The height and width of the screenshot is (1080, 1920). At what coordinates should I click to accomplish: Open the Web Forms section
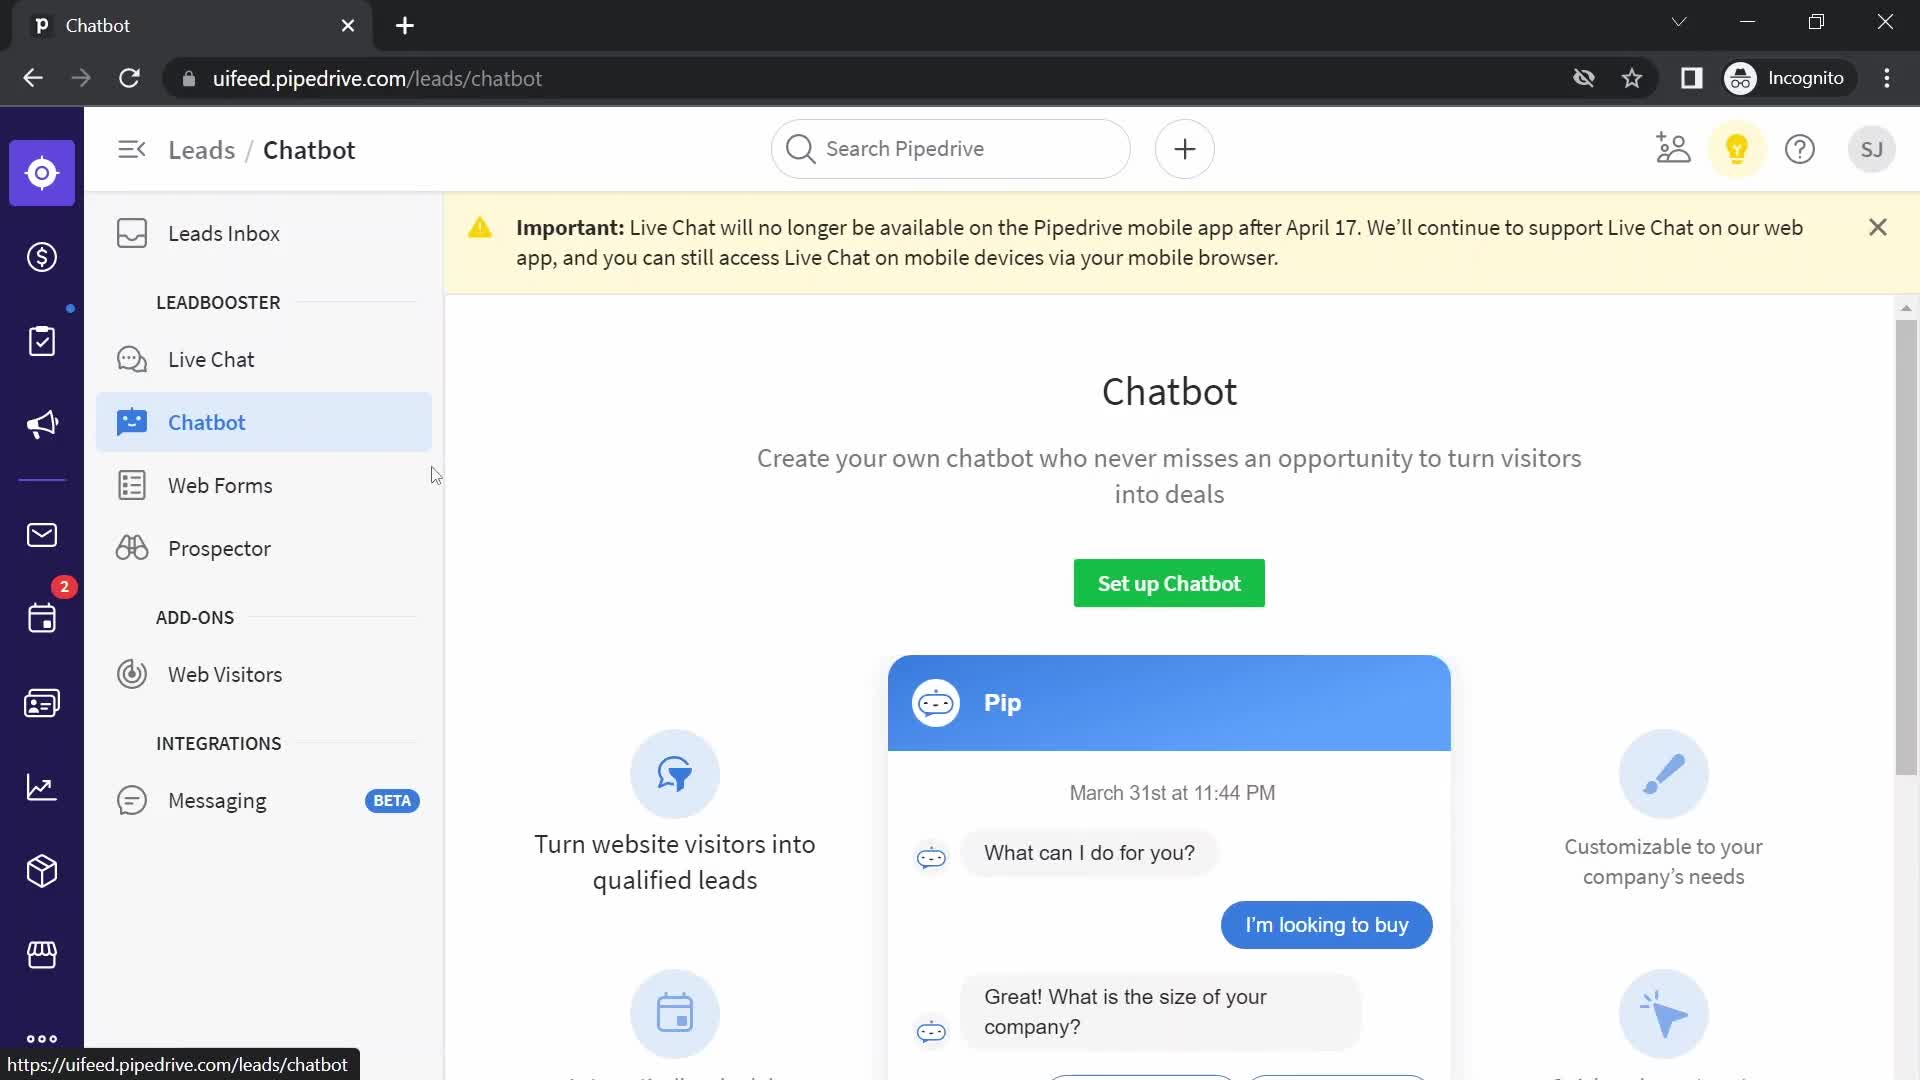point(220,485)
